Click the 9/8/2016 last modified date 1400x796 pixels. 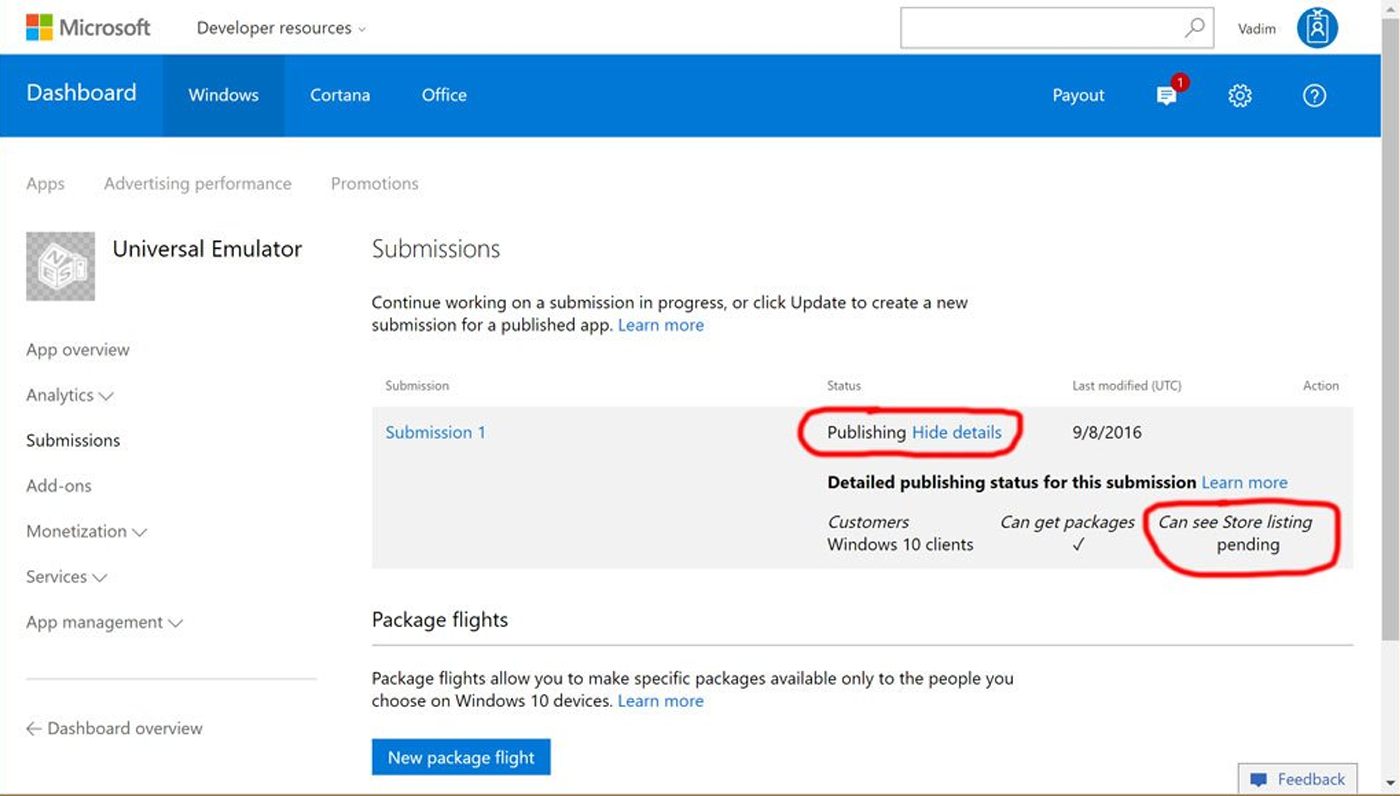click(1107, 433)
